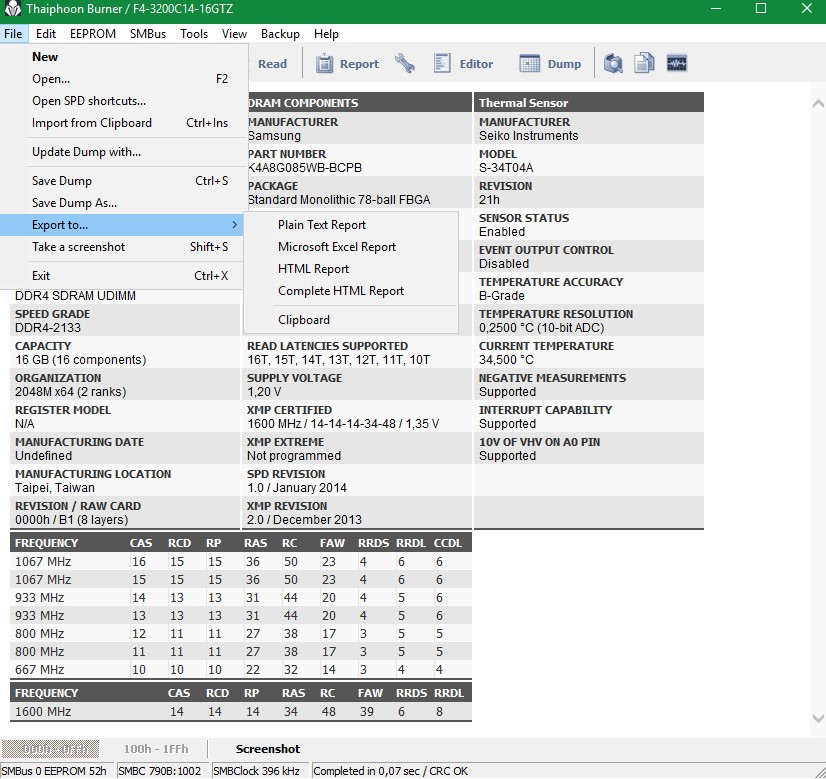Viewport: 826px width, 779px height.
Task: Click the Thaiphoon Burner app icon in title bar
Action: coord(12,9)
